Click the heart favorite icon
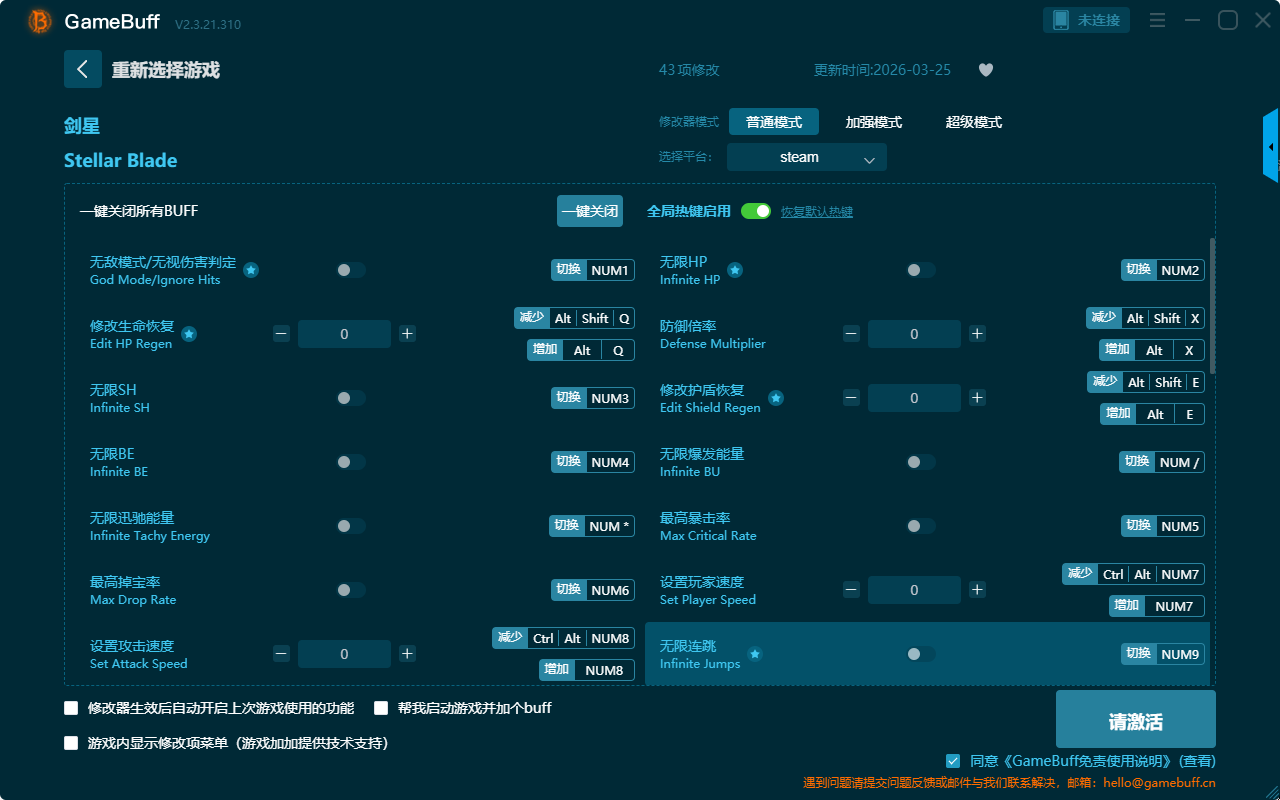 click(985, 70)
